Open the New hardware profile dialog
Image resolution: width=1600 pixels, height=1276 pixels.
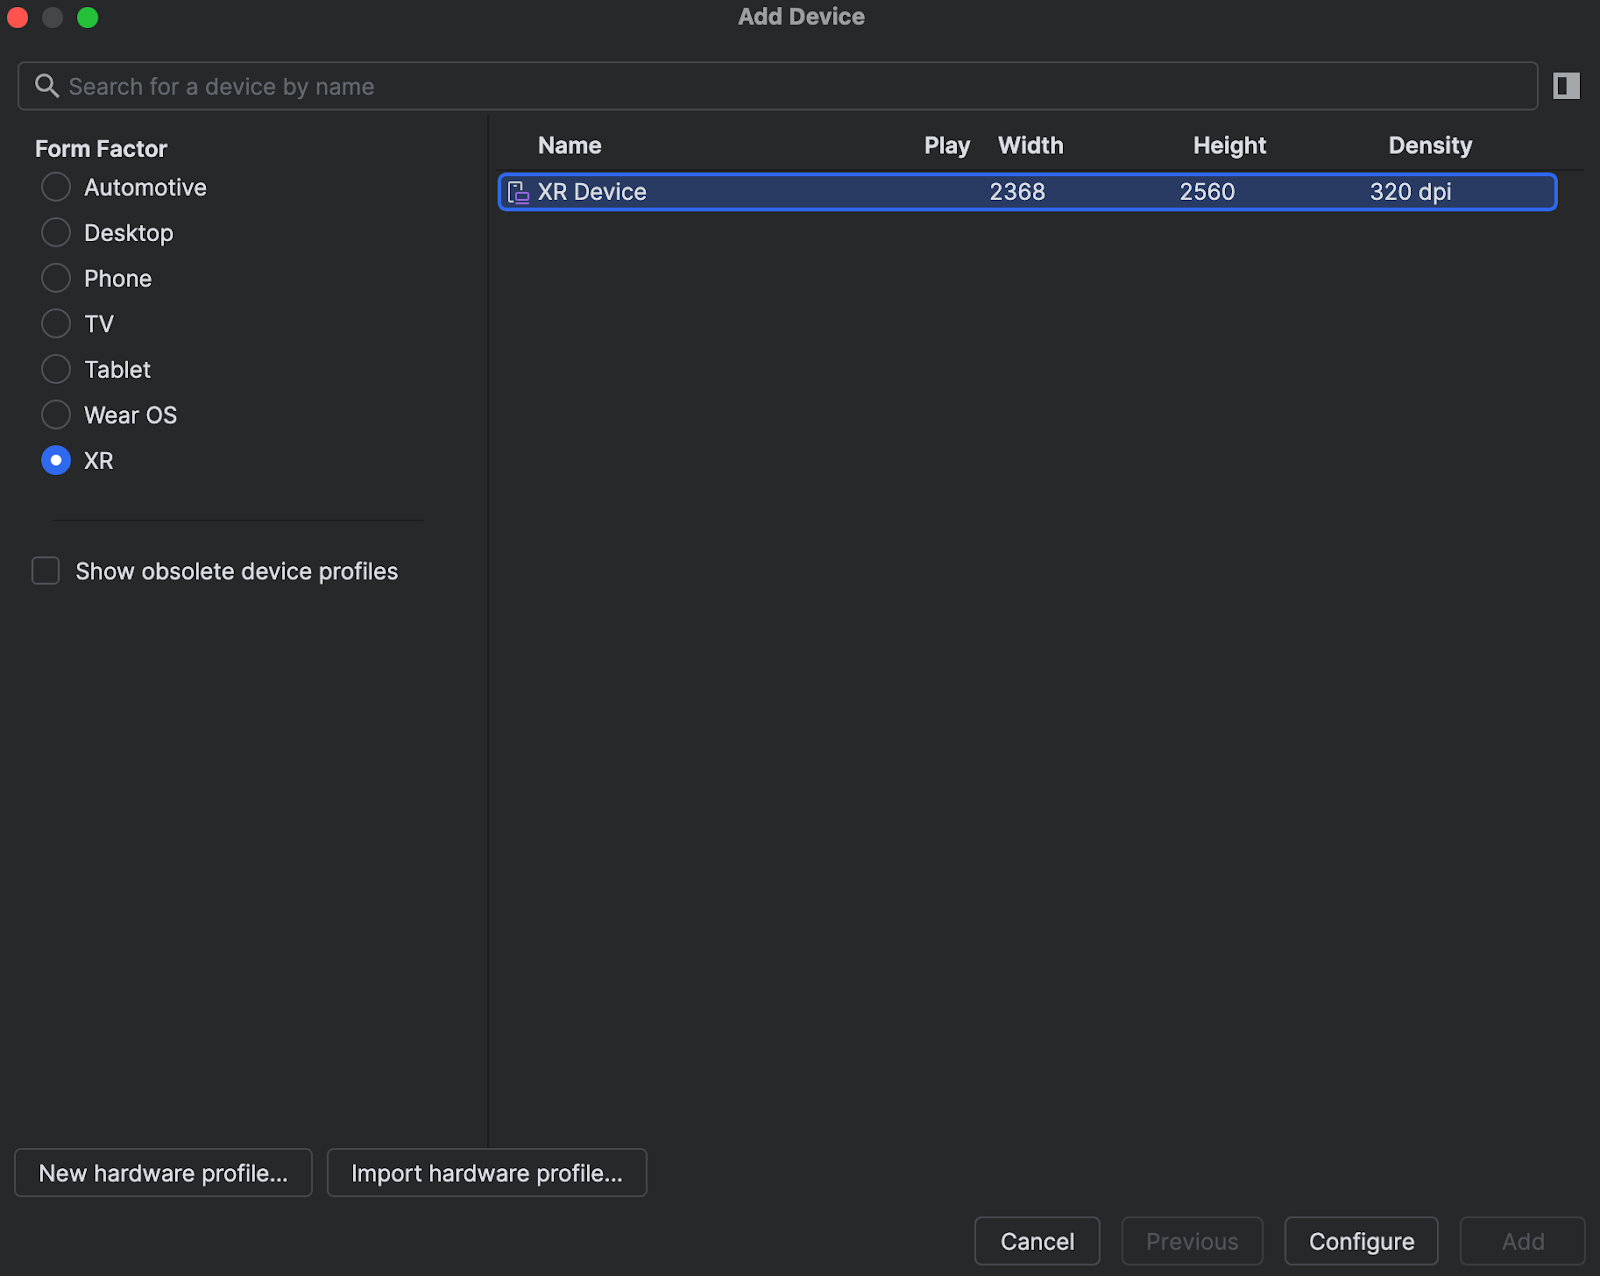[162, 1173]
